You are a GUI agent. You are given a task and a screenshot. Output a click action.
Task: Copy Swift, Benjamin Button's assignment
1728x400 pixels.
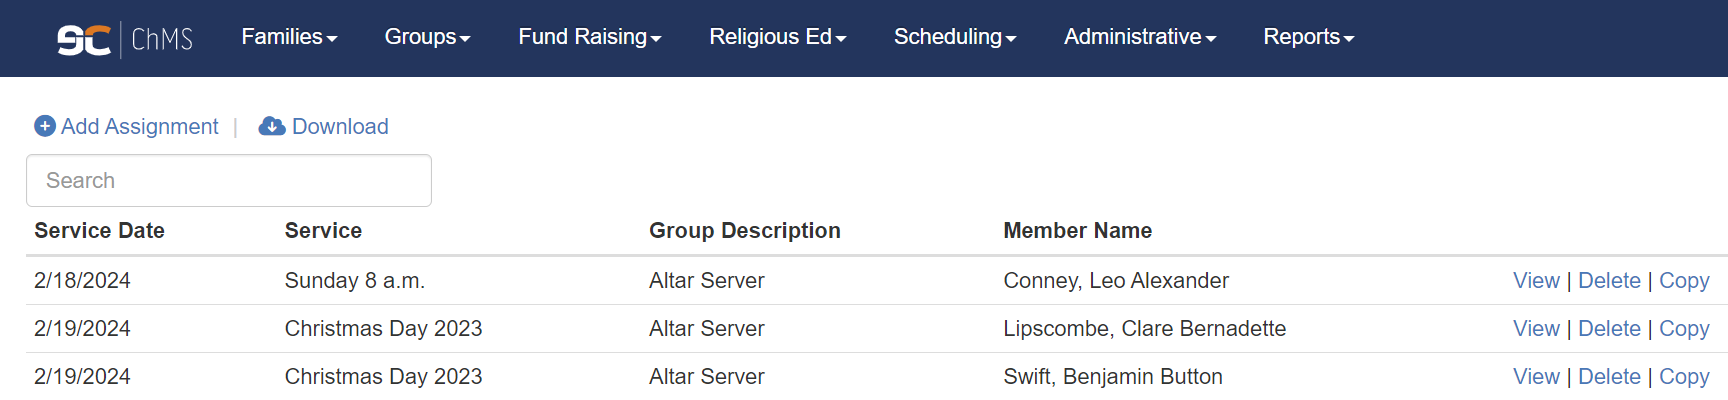click(1684, 377)
